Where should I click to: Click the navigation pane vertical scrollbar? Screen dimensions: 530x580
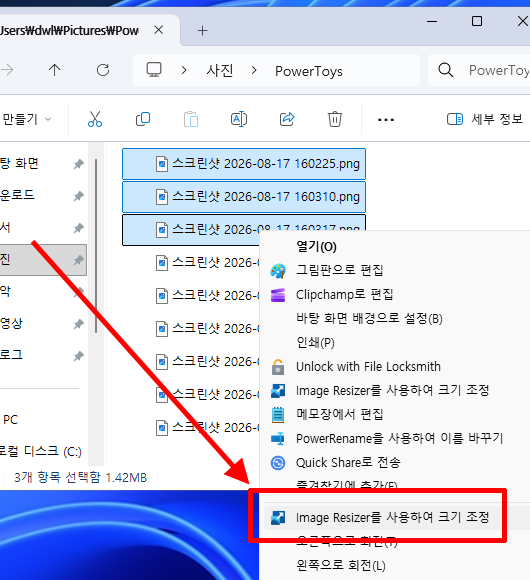96,246
